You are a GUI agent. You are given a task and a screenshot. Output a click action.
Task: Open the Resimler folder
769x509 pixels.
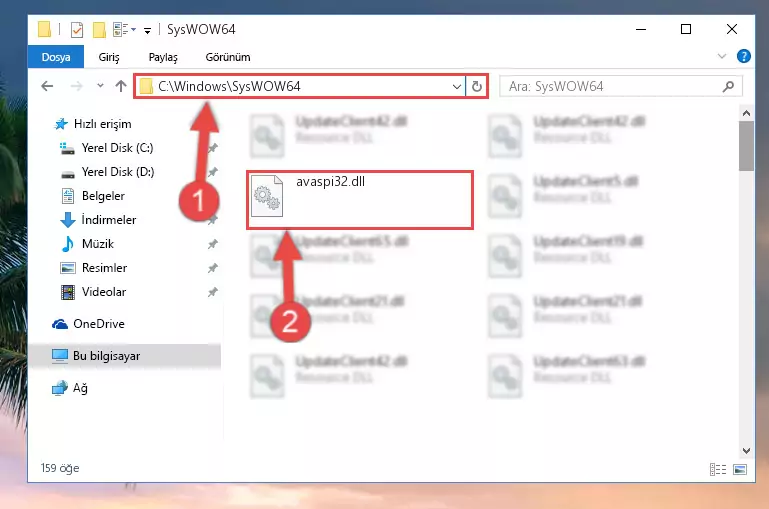point(104,268)
